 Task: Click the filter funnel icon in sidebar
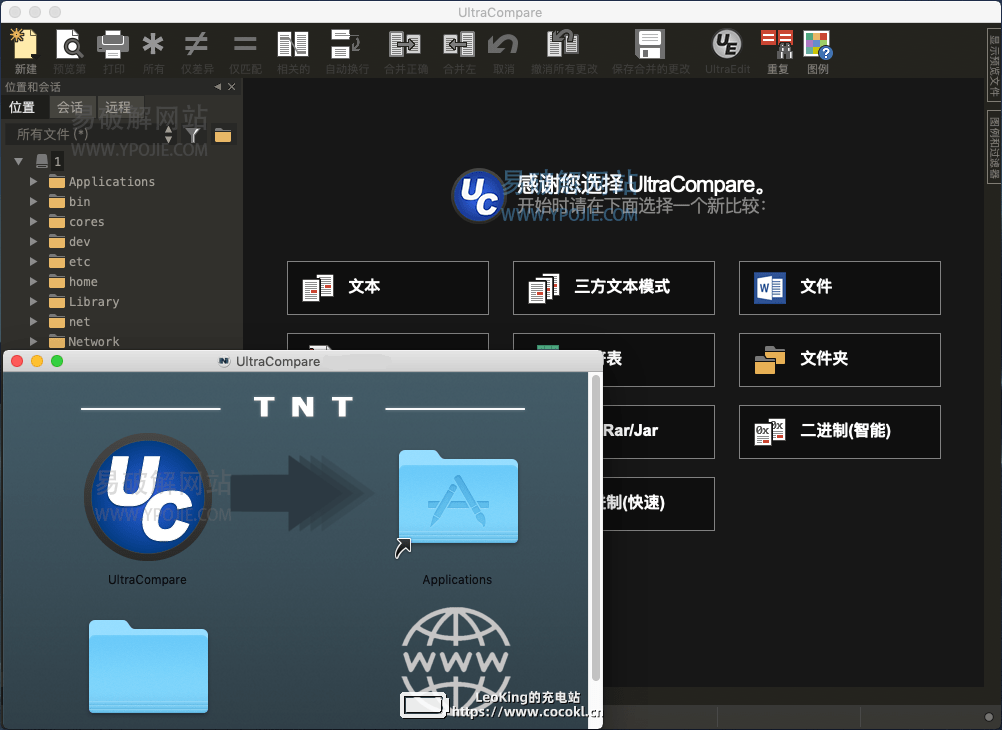coord(193,134)
